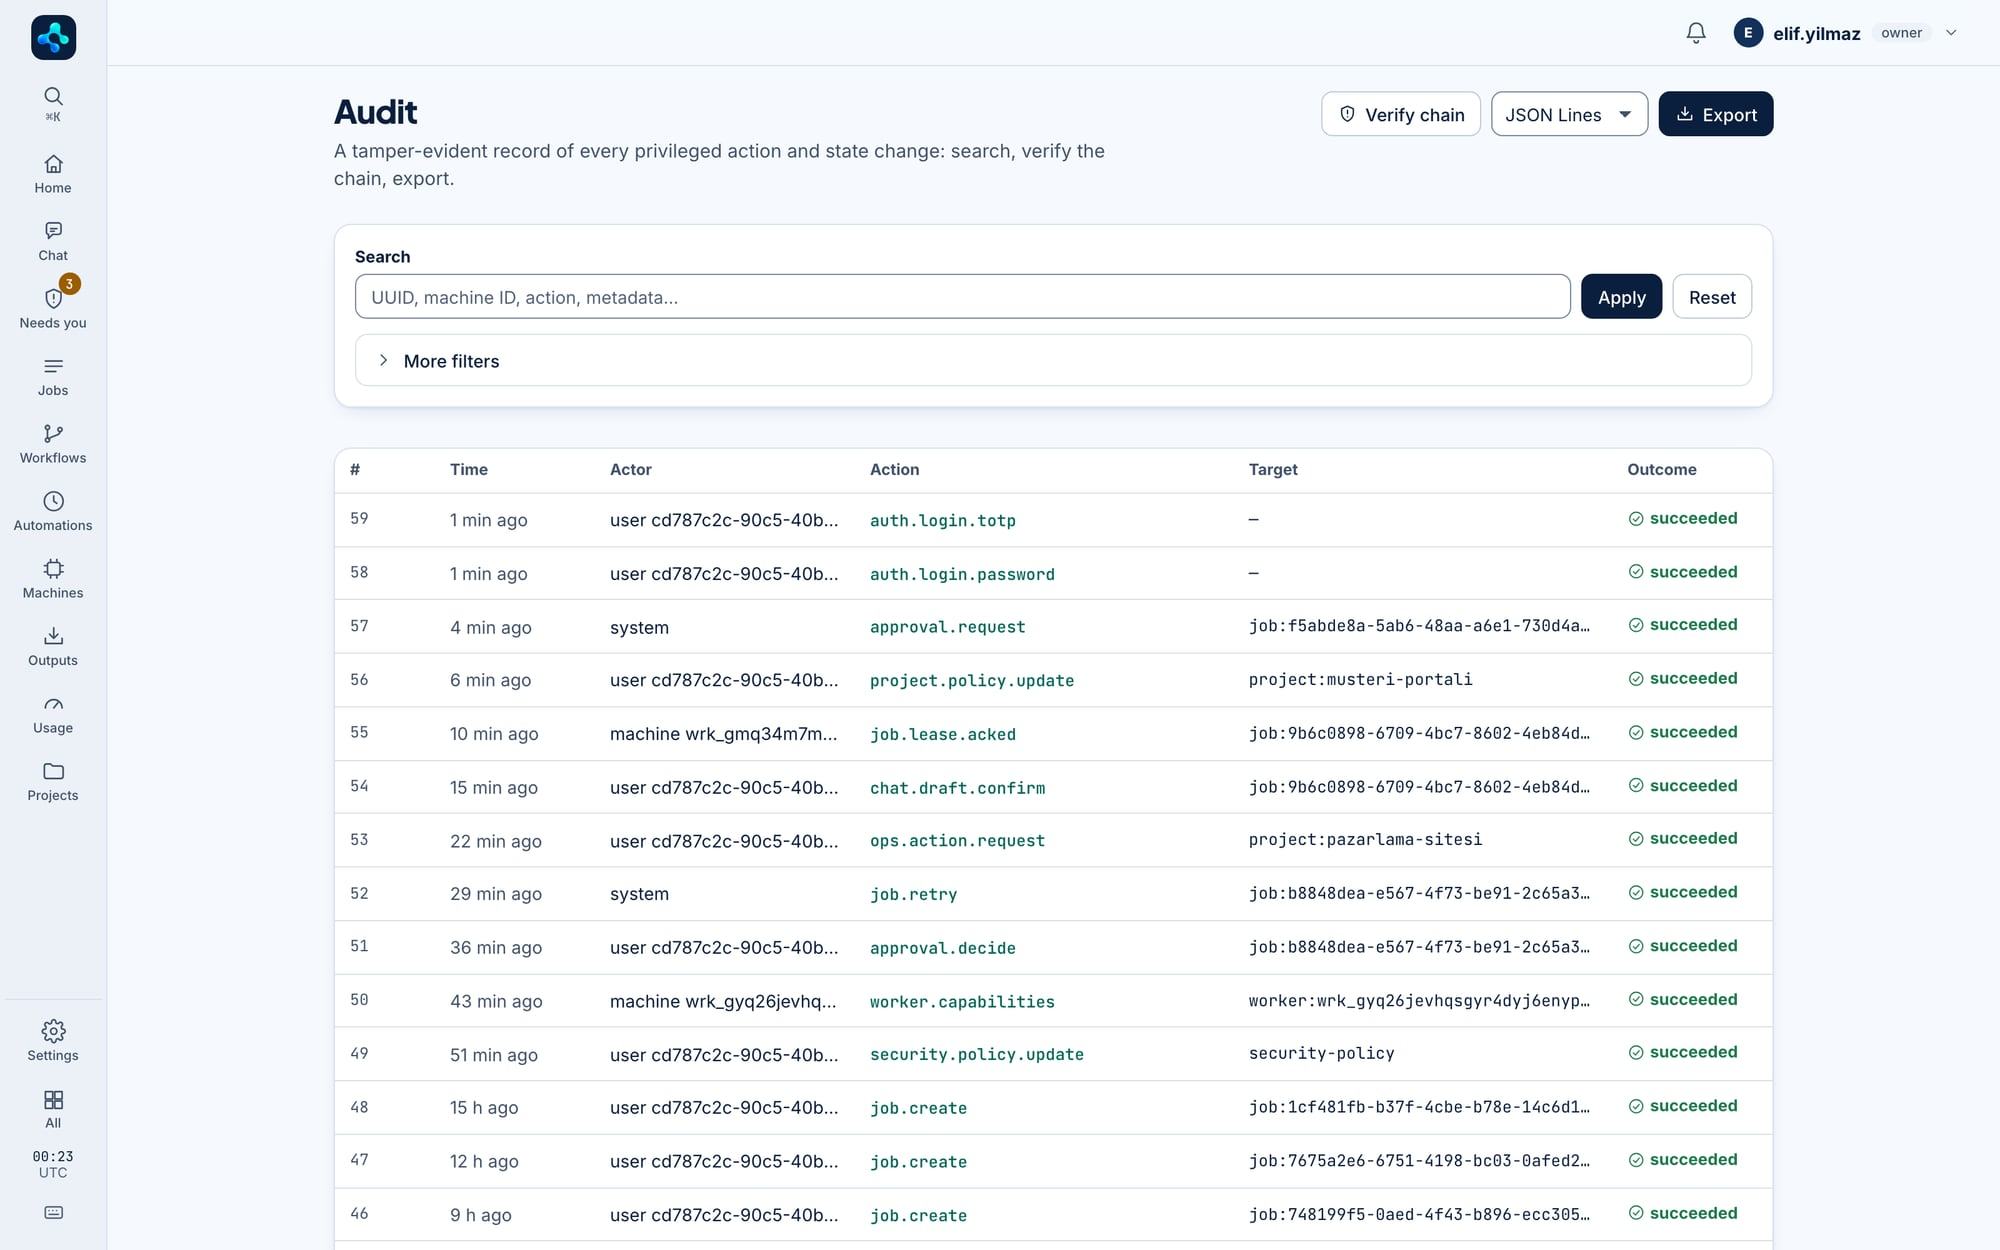The width and height of the screenshot is (2000, 1250).
Task: Click the app logo
Action: [54, 37]
